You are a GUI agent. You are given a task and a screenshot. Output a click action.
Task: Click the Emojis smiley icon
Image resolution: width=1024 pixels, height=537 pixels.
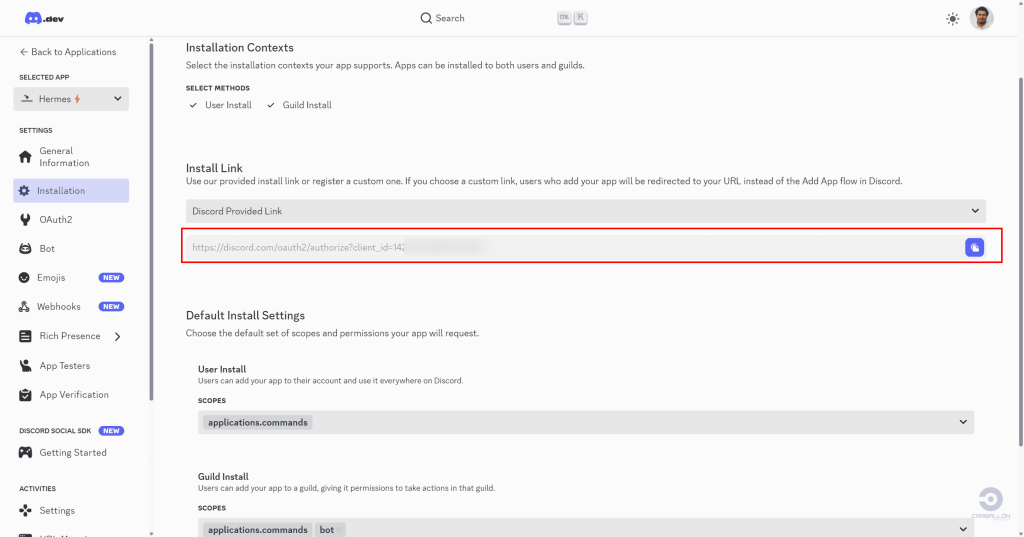26,277
